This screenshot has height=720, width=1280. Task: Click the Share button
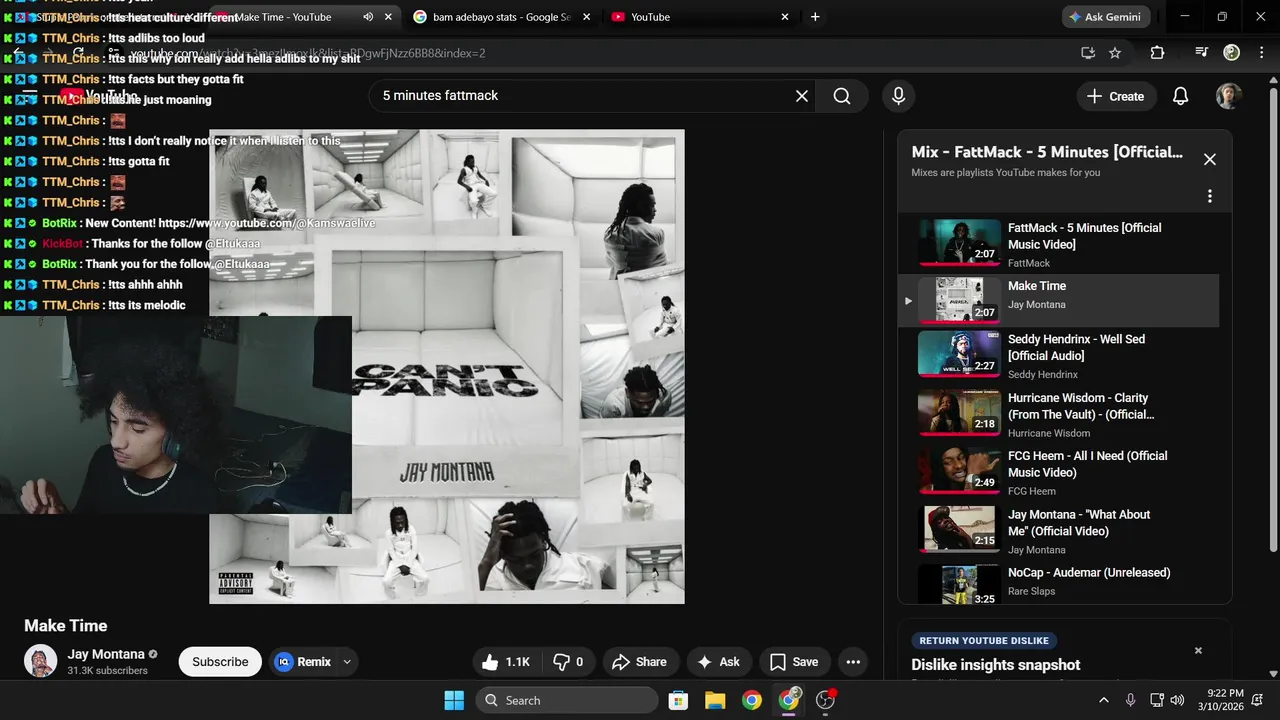(639, 662)
